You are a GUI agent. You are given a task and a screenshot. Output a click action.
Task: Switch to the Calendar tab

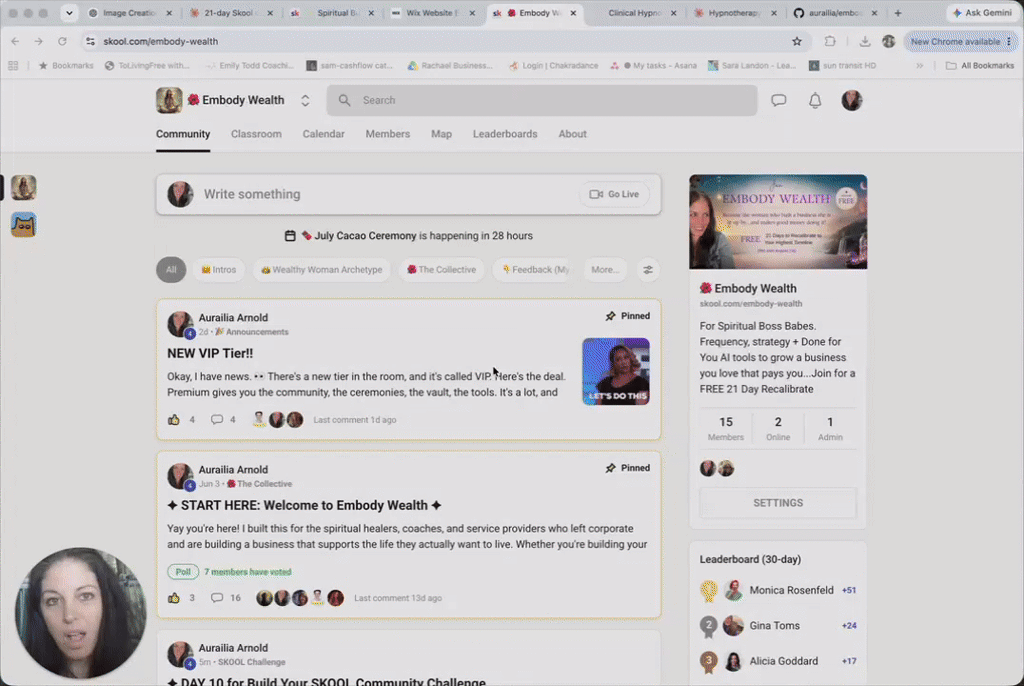click(x=323, y=134)
